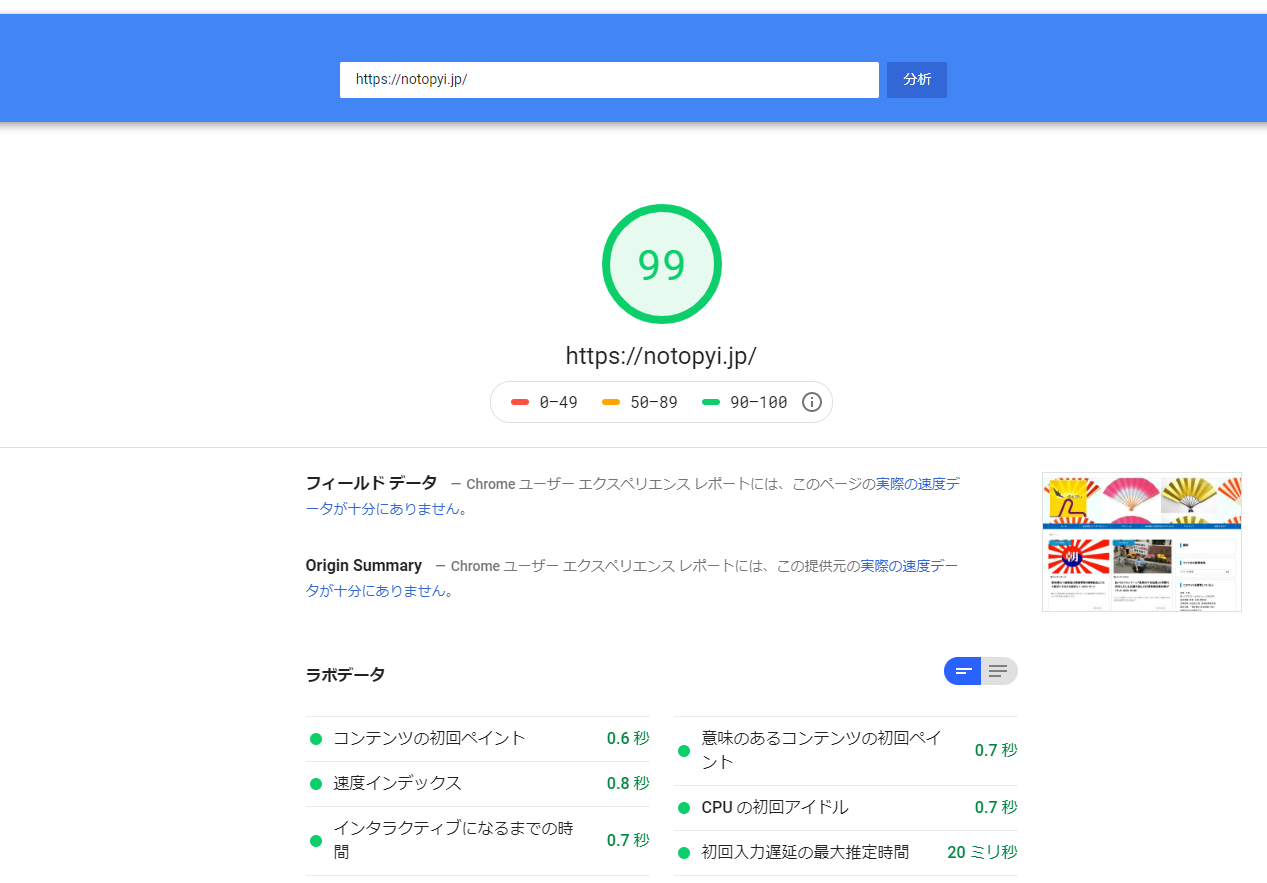Click the red 0-49 legend marker
Viewport: 1267px width, 883px height.
520,402
